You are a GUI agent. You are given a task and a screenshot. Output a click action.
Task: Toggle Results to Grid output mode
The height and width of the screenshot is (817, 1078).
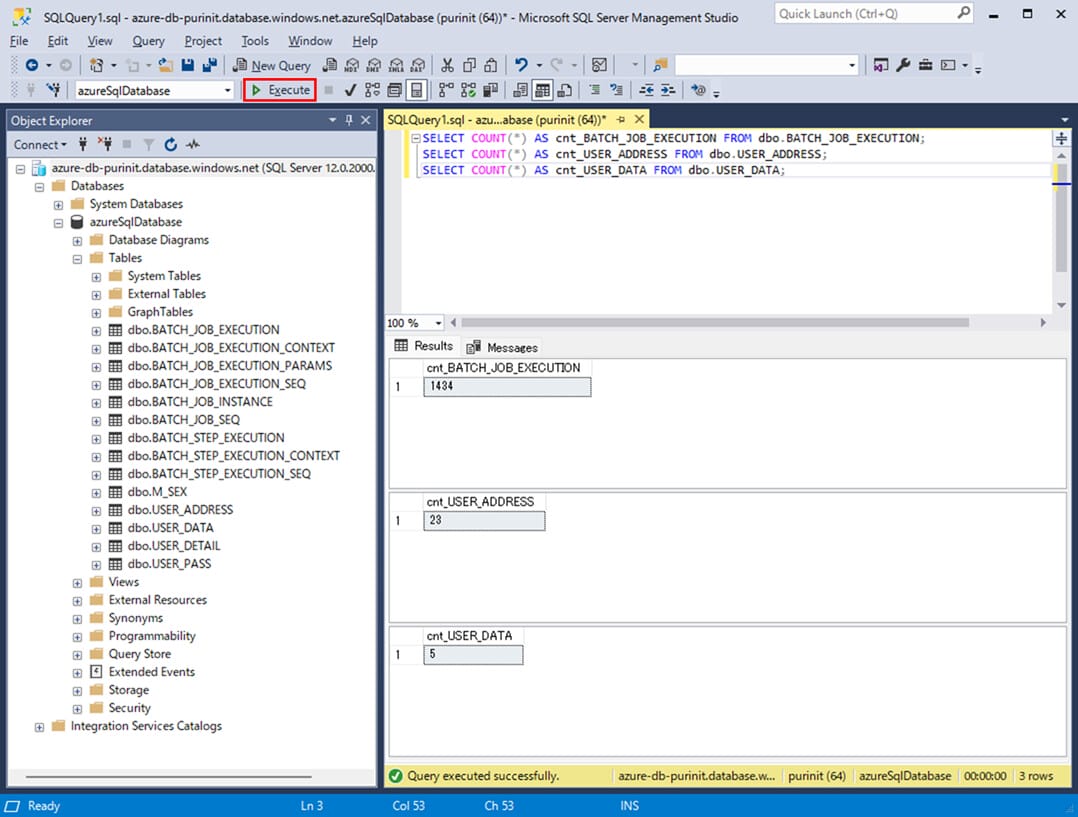coord(542,90)
